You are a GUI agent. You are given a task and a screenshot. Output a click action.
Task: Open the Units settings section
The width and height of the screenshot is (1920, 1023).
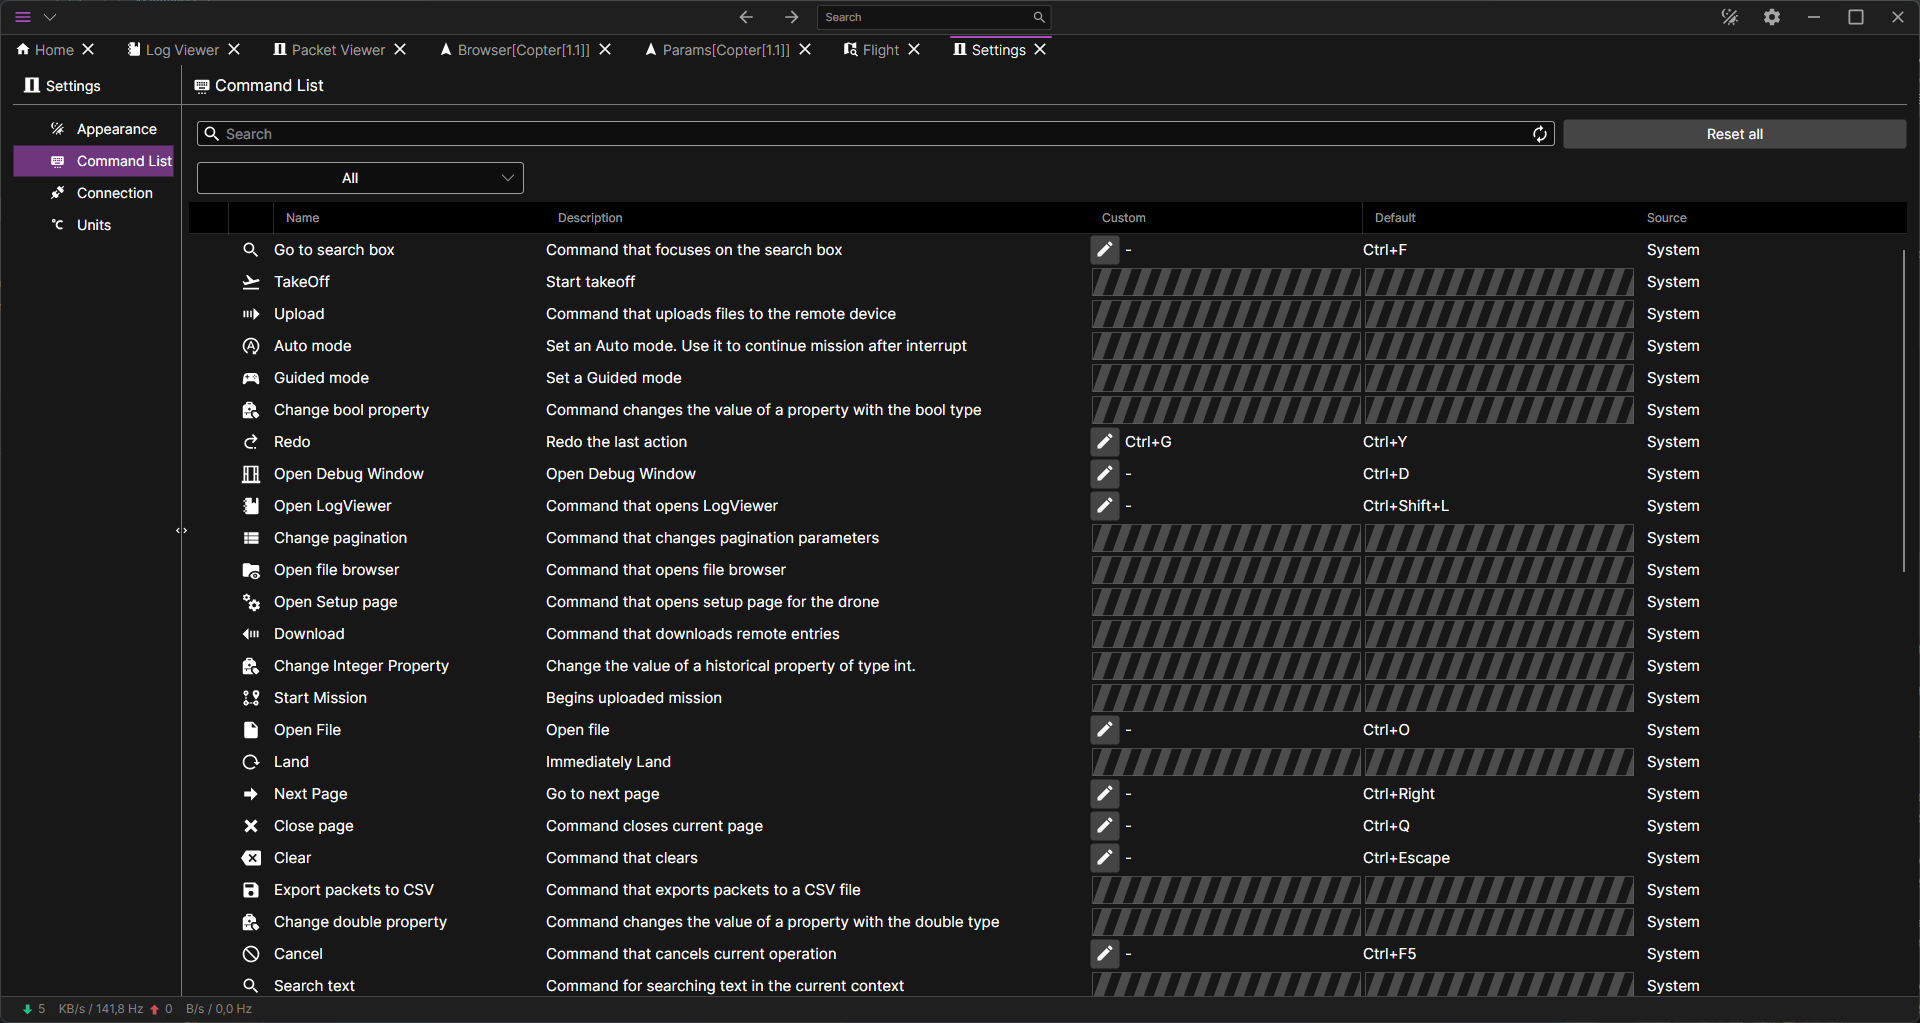pyautogui.click(x=94, y=225)
